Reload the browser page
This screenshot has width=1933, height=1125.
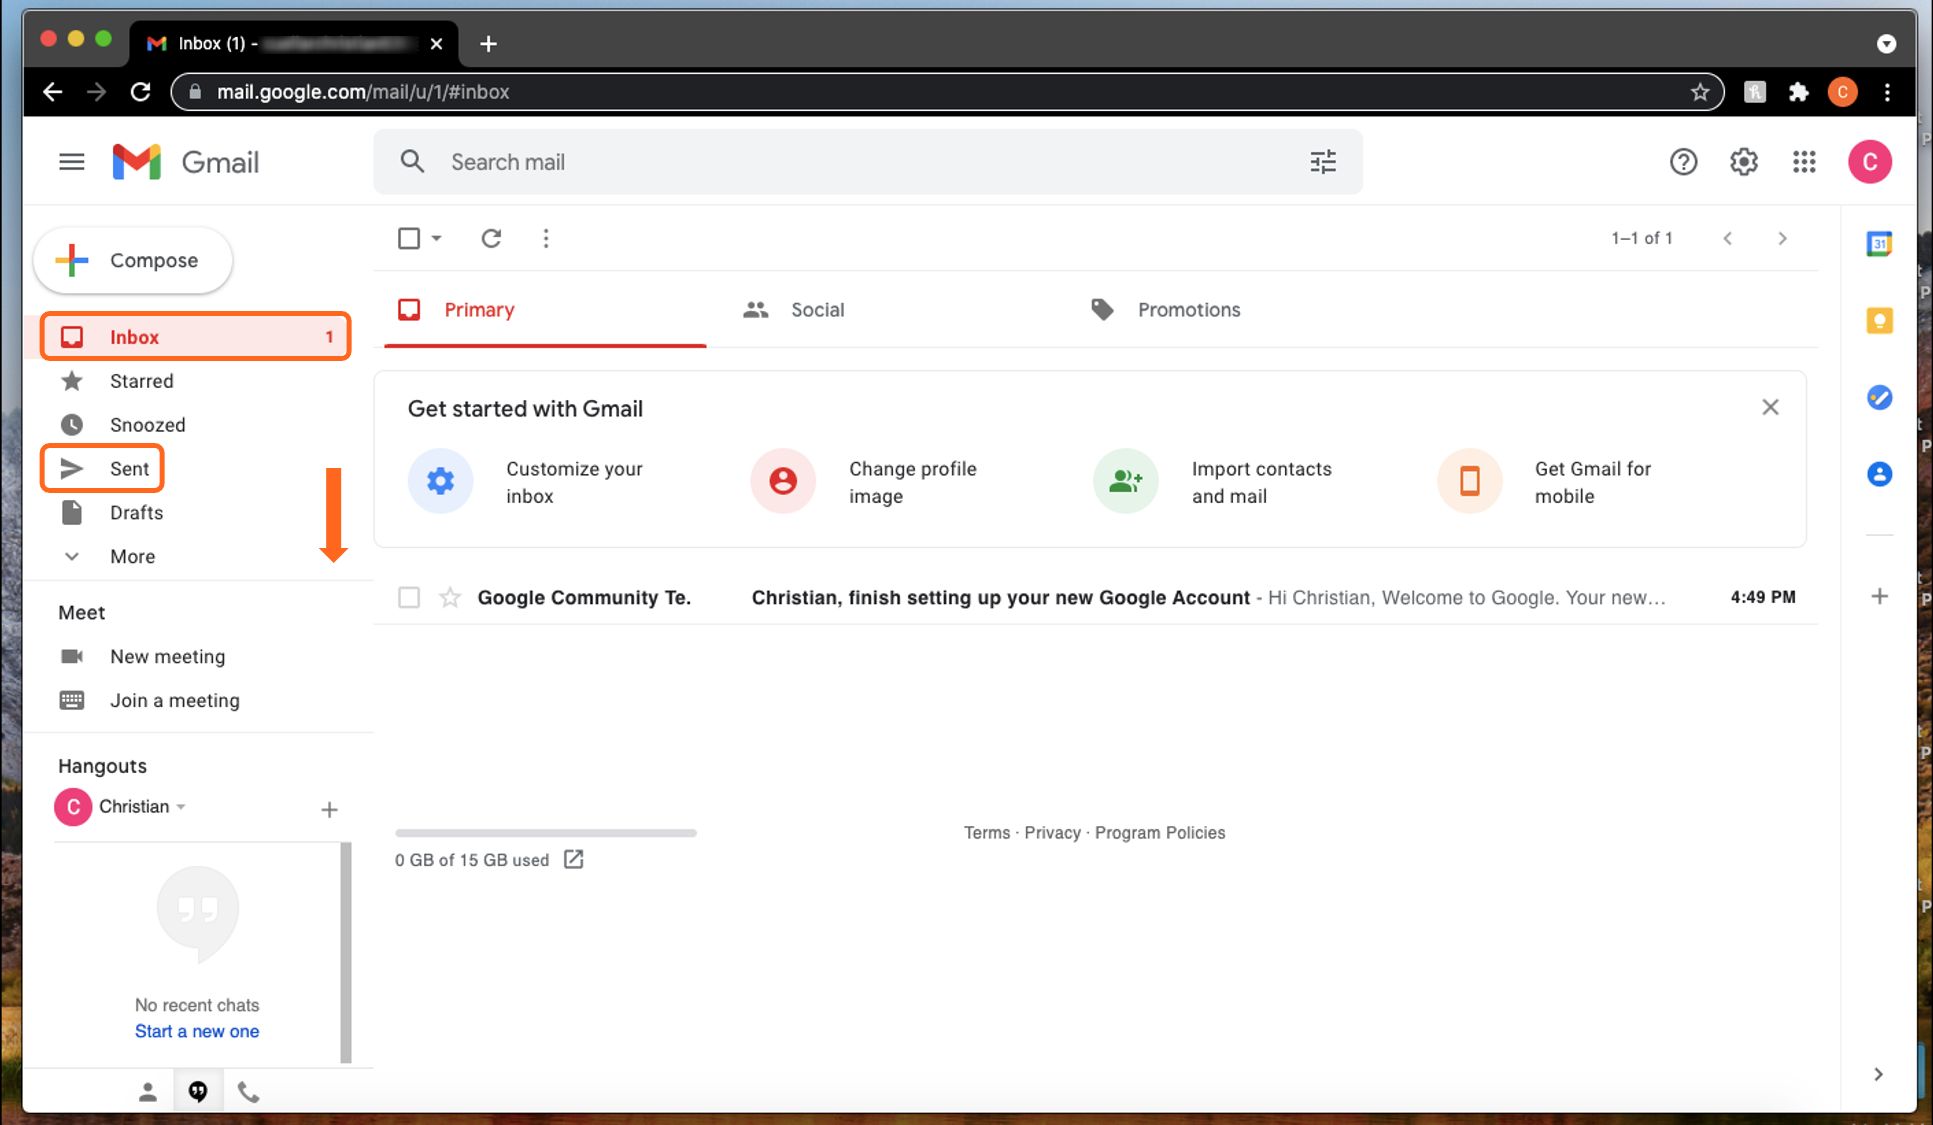pos(141,92)
